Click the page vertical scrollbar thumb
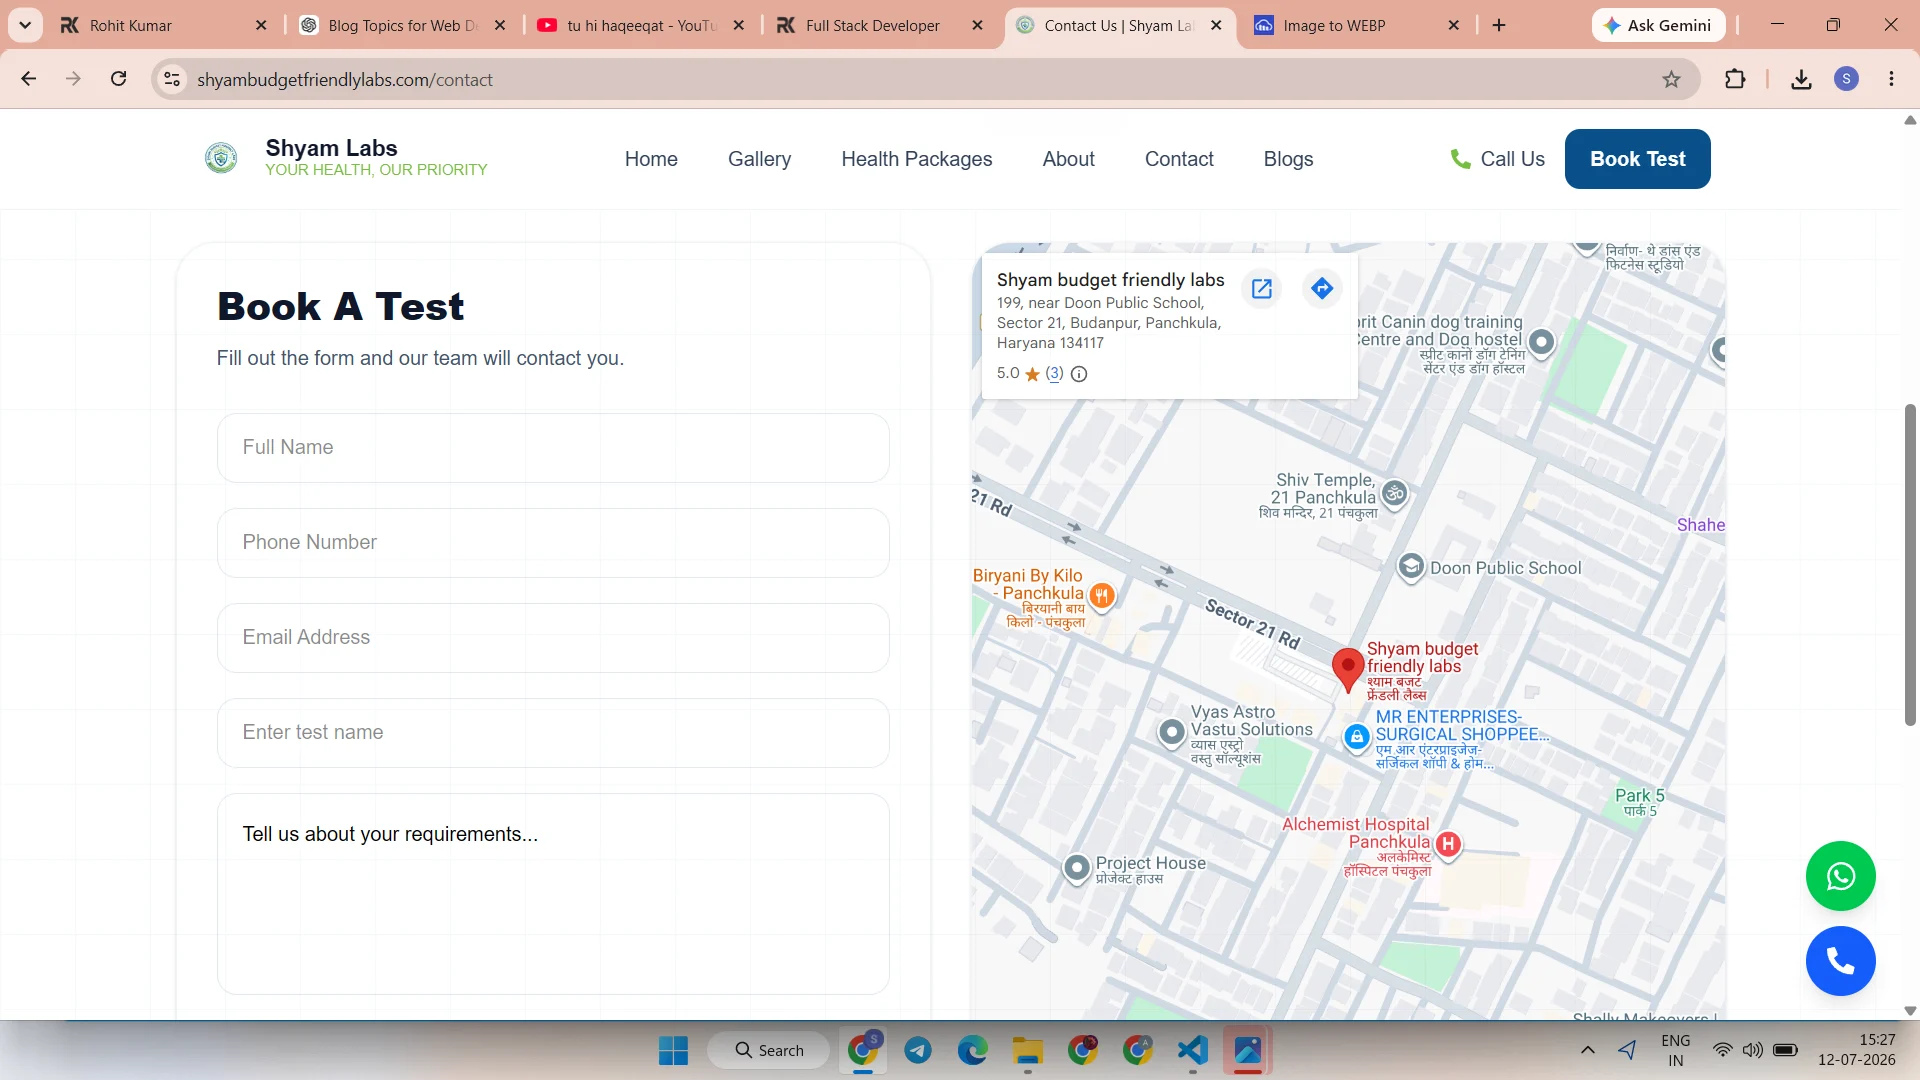1920x1080 pixels. coord(1910,565)
